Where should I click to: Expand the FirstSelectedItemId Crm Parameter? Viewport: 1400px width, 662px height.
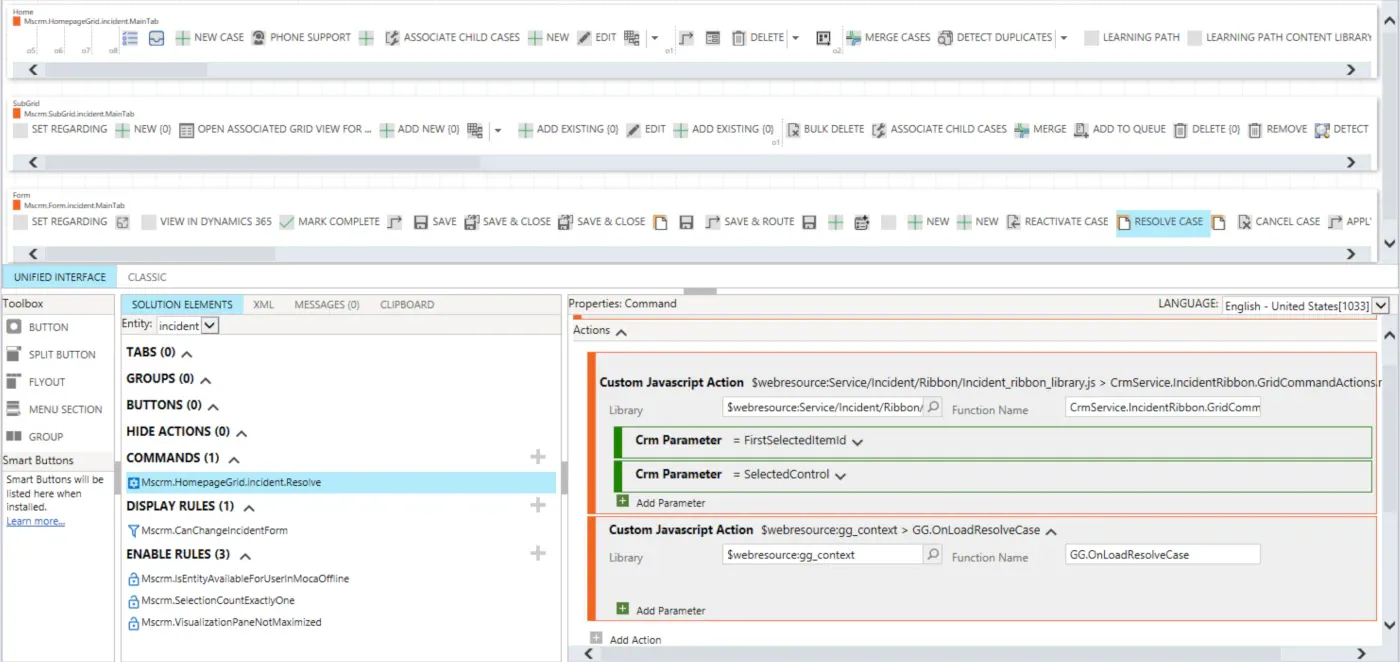point(856,441)
